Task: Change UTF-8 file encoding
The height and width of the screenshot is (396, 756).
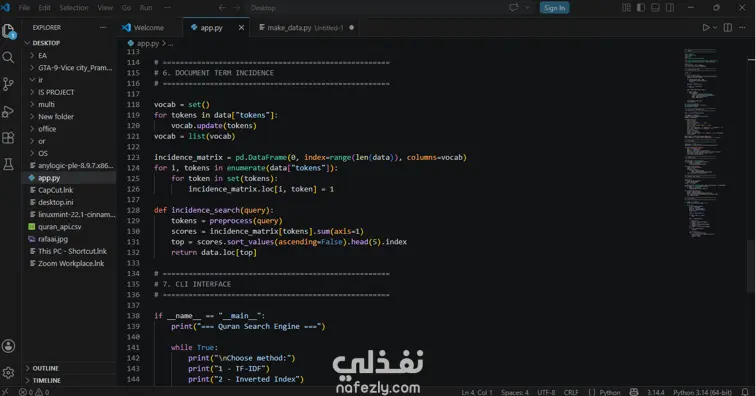Action: click(x=546, y=392)
